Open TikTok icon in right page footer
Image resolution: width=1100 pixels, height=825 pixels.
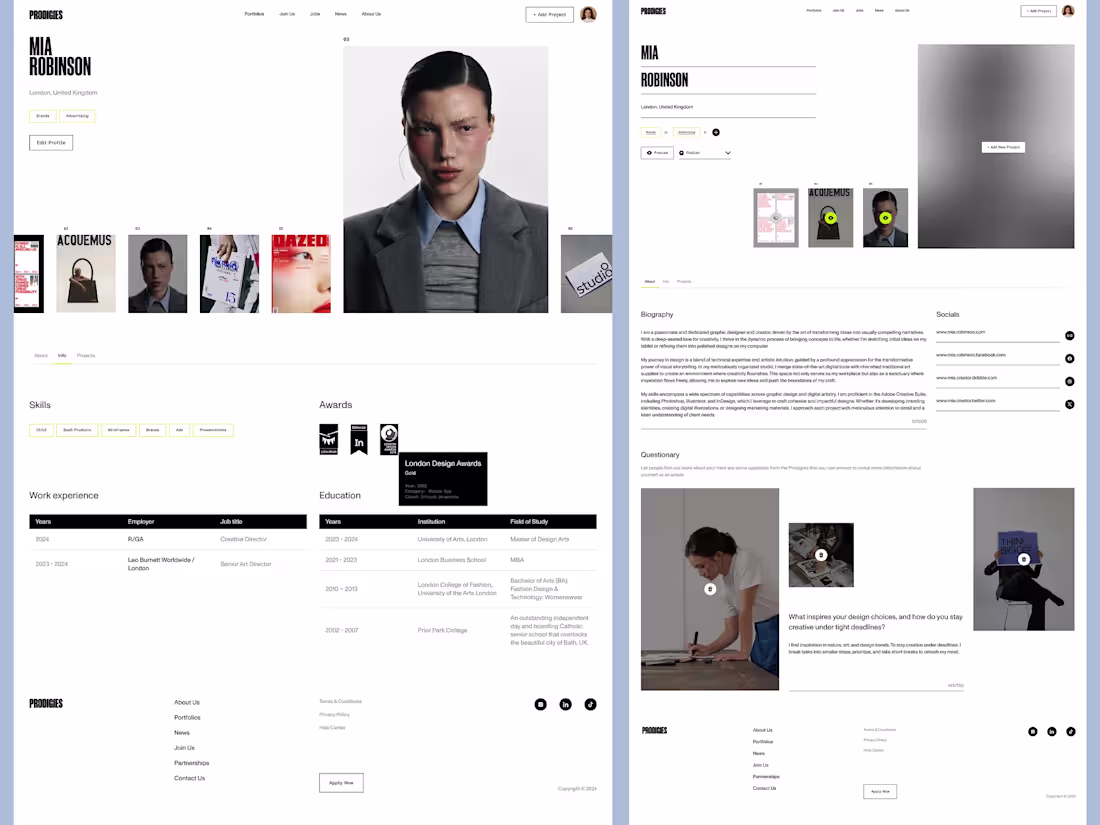coord(1071,732)
